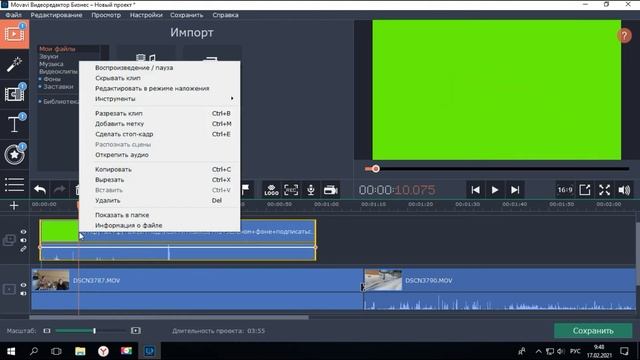The image size is (640, 360).
Task: Toggle overlay track link icon
Action: (23, 249)
